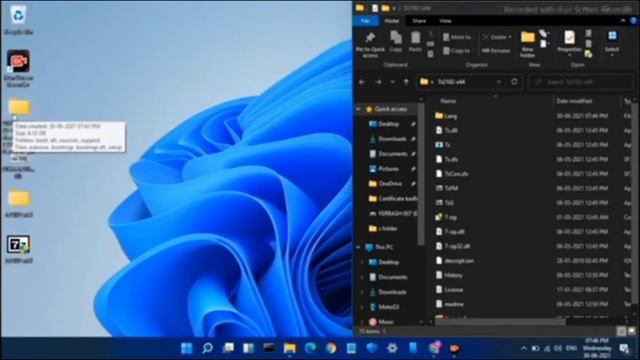Expand Downloads under This PC
Image resolution: width=640 pixels, height=360 pixels.
(362, 292)
